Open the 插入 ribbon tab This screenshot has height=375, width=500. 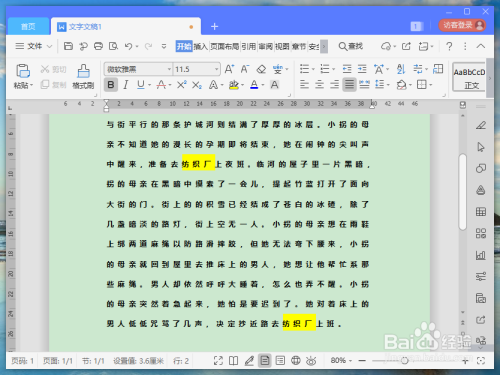(x=201, y=46)
